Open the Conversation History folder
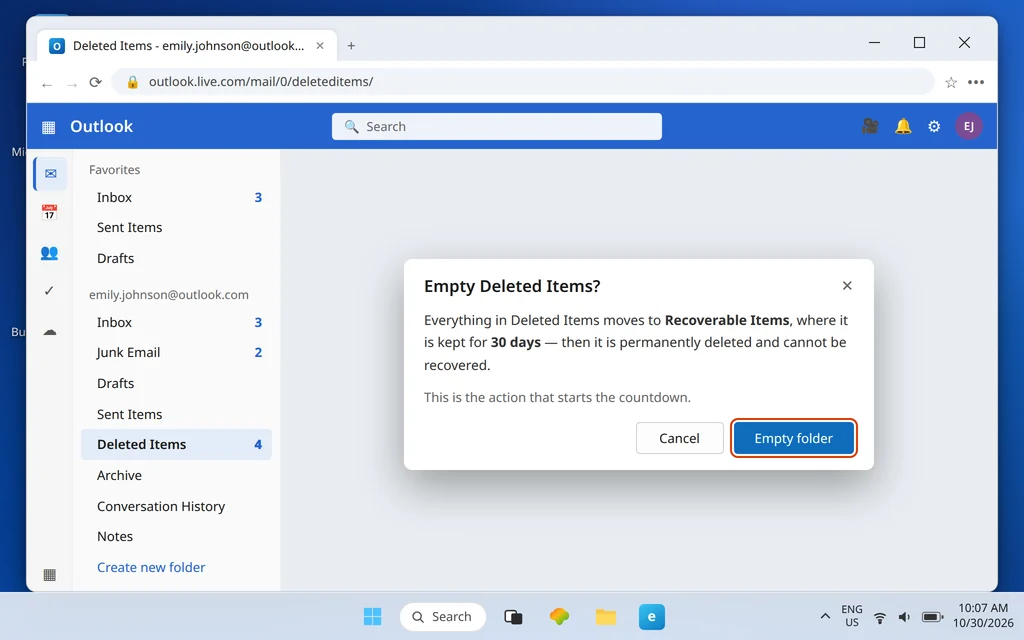This screenshot has height=640, width=1024. click(x=176, y=506)
